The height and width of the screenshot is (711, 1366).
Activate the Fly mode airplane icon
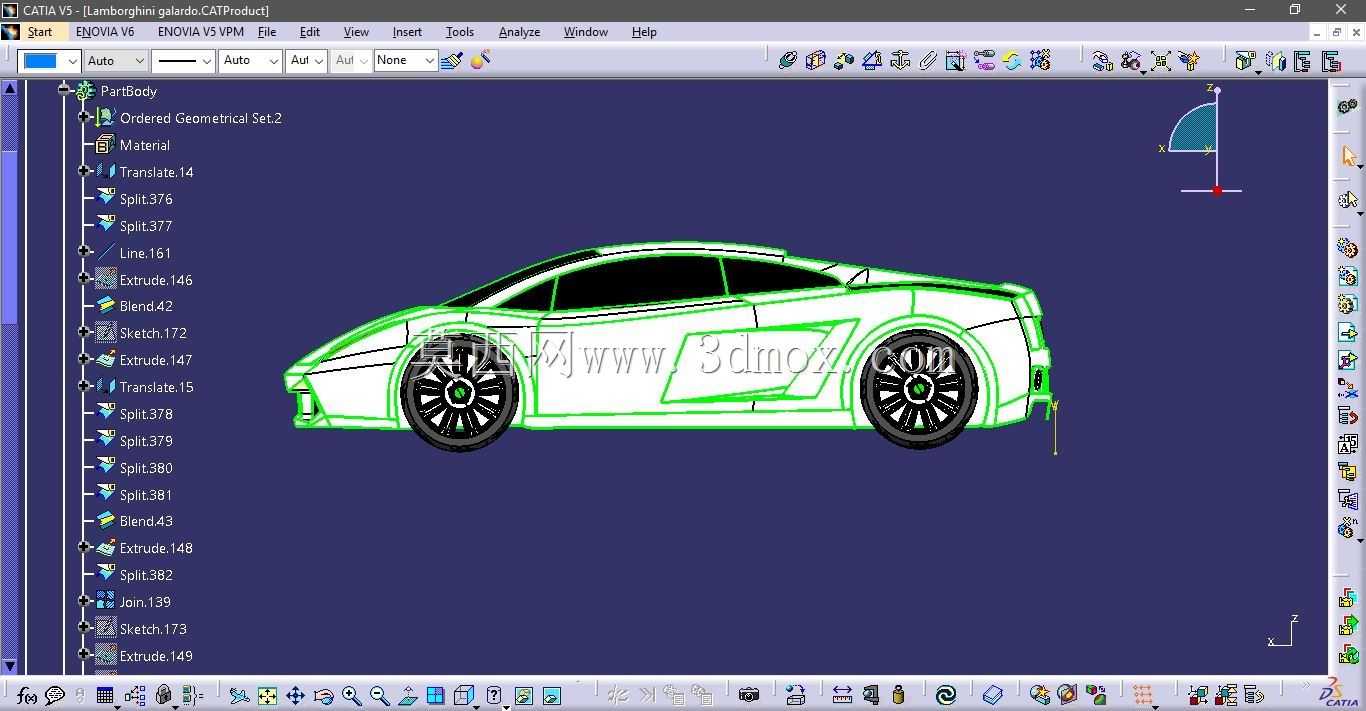click(x=239, y=695)
